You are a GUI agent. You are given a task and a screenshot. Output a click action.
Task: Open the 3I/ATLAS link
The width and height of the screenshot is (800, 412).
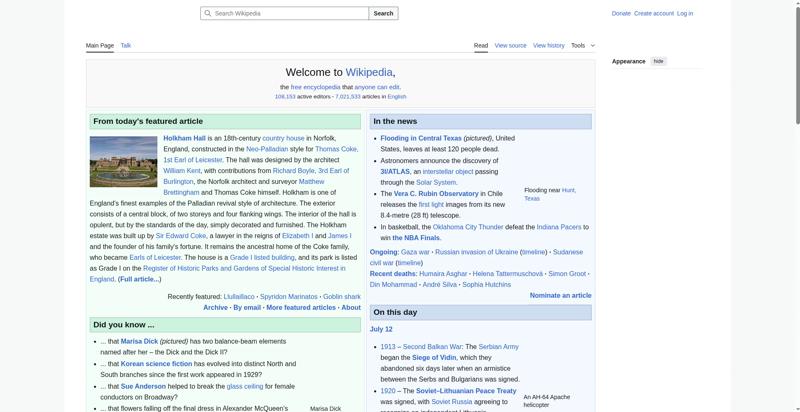pyautogui.click(x=395, y=172)
